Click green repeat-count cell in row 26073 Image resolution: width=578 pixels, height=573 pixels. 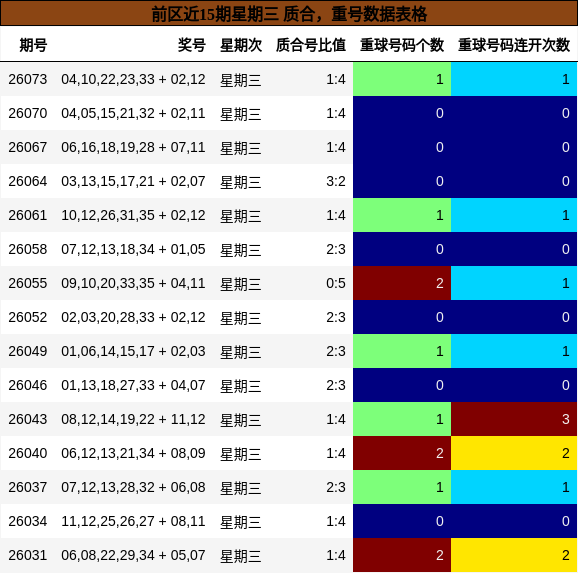(402, 79)
